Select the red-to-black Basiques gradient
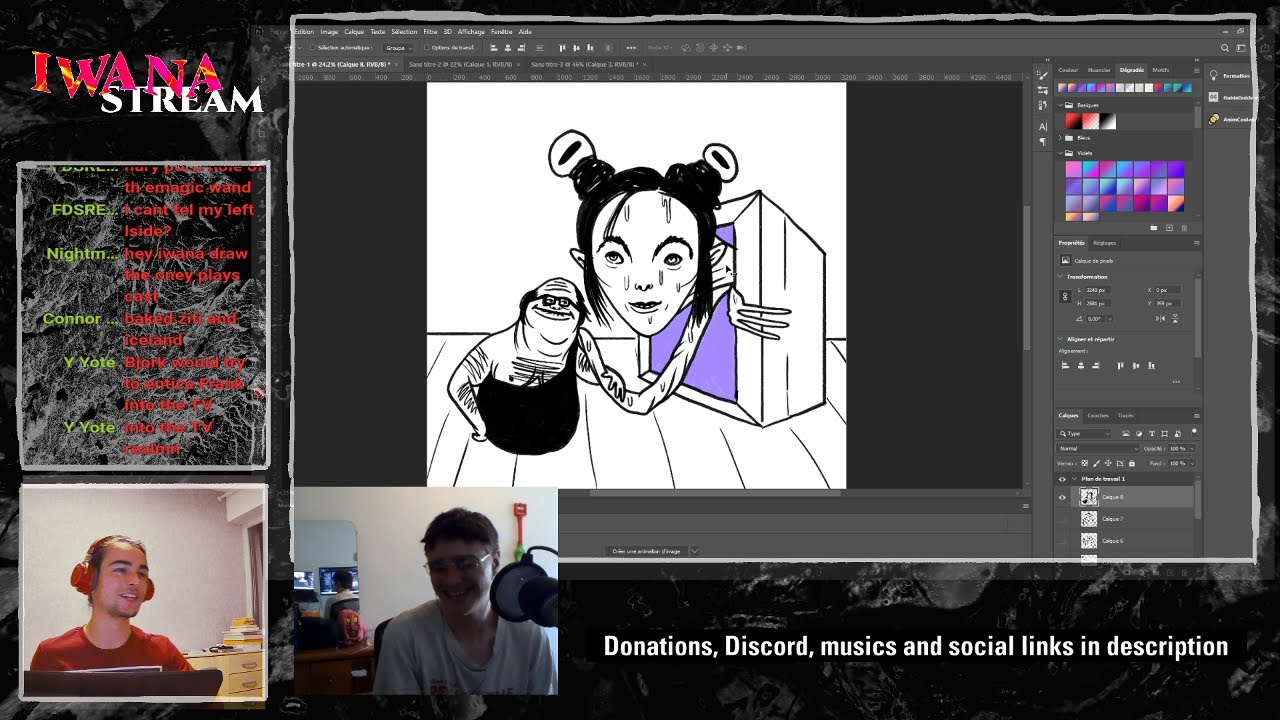The image size is (1280, 720). [x=1074, y=121]
